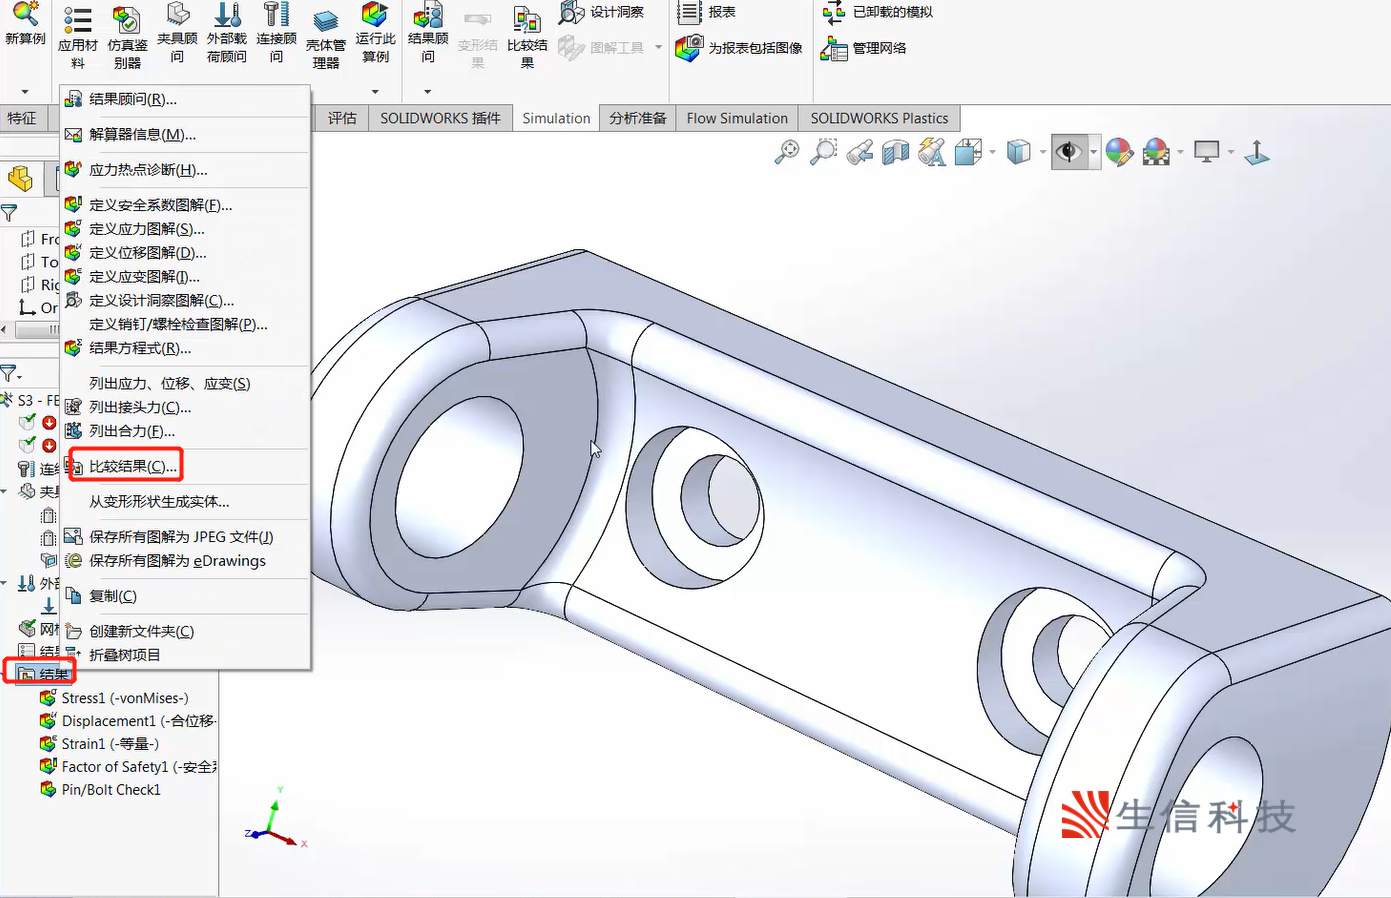
Task: Choose 从变形形状生成实体... menu entry
Action: [185, 502]
